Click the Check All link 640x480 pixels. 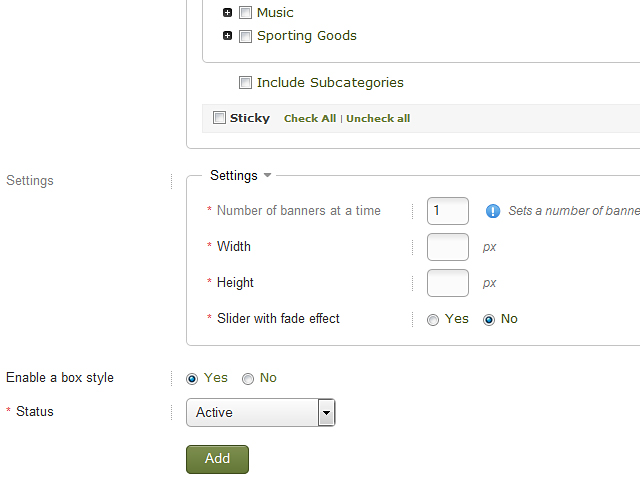pyautogui.click(x=310, y=118)
